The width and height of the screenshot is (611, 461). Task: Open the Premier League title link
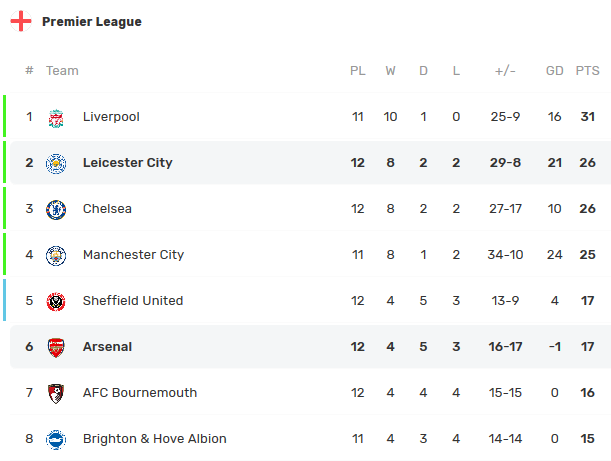tap(92, 22)
